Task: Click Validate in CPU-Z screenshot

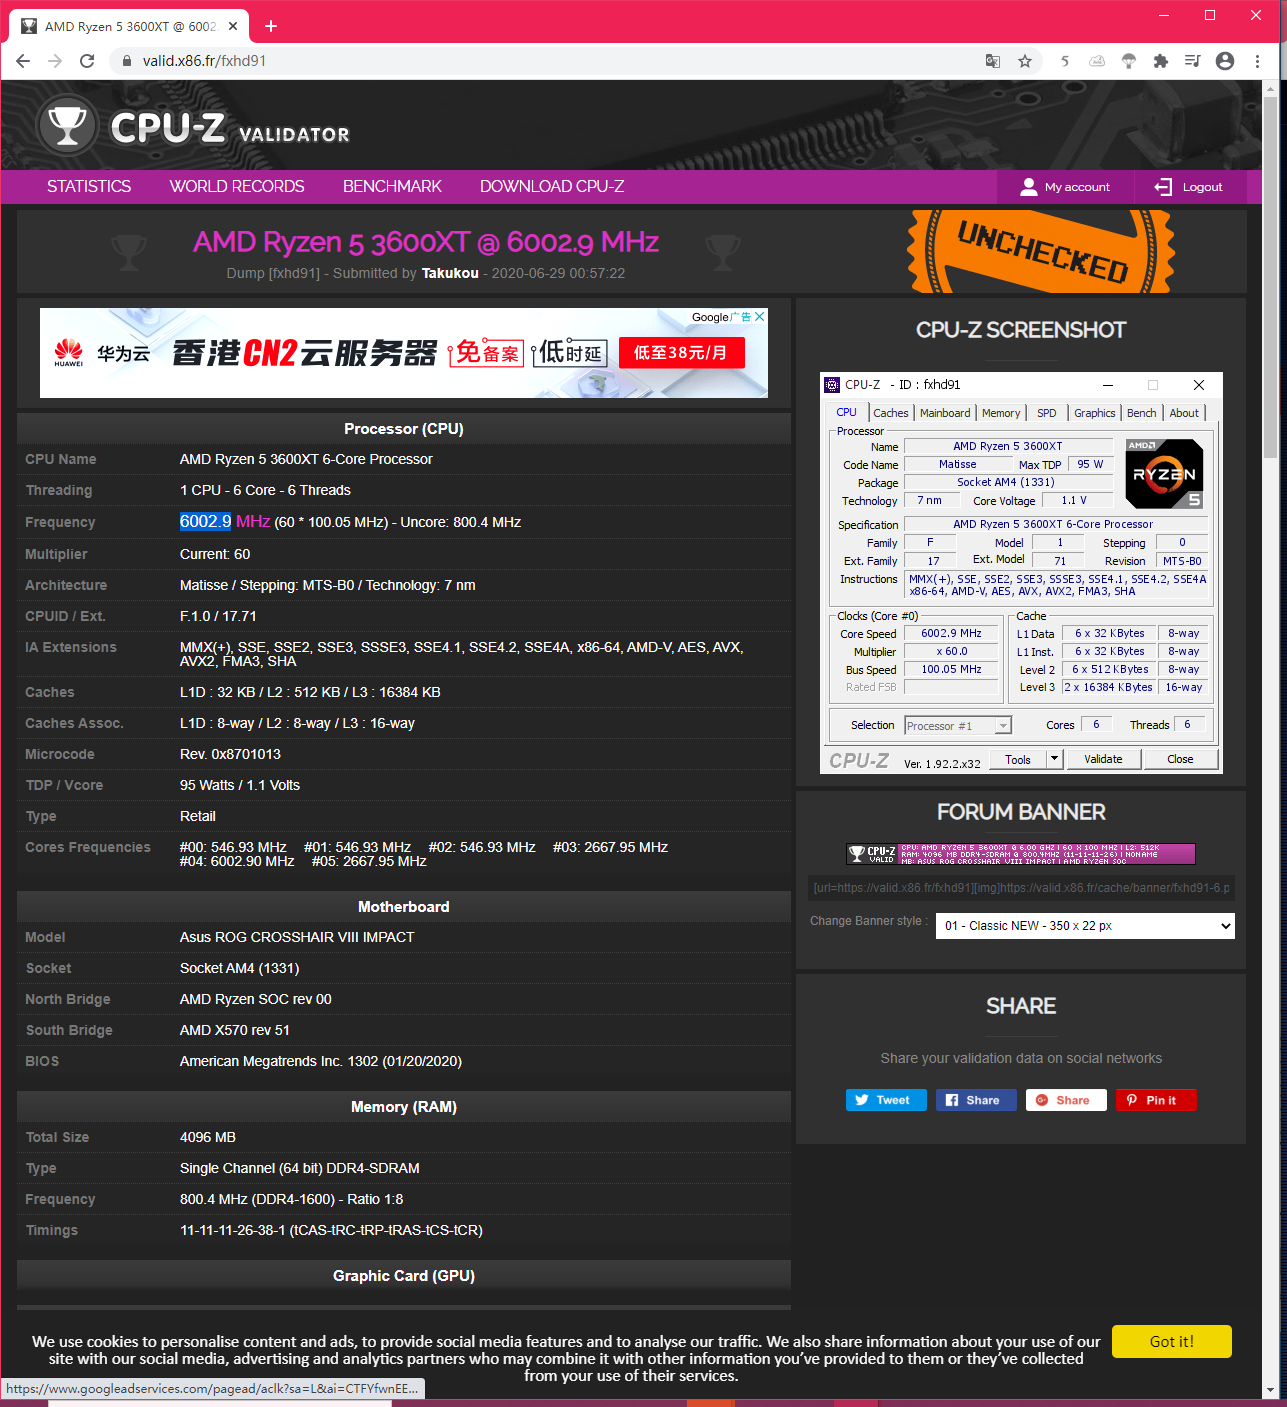Action: (1103, 759)
